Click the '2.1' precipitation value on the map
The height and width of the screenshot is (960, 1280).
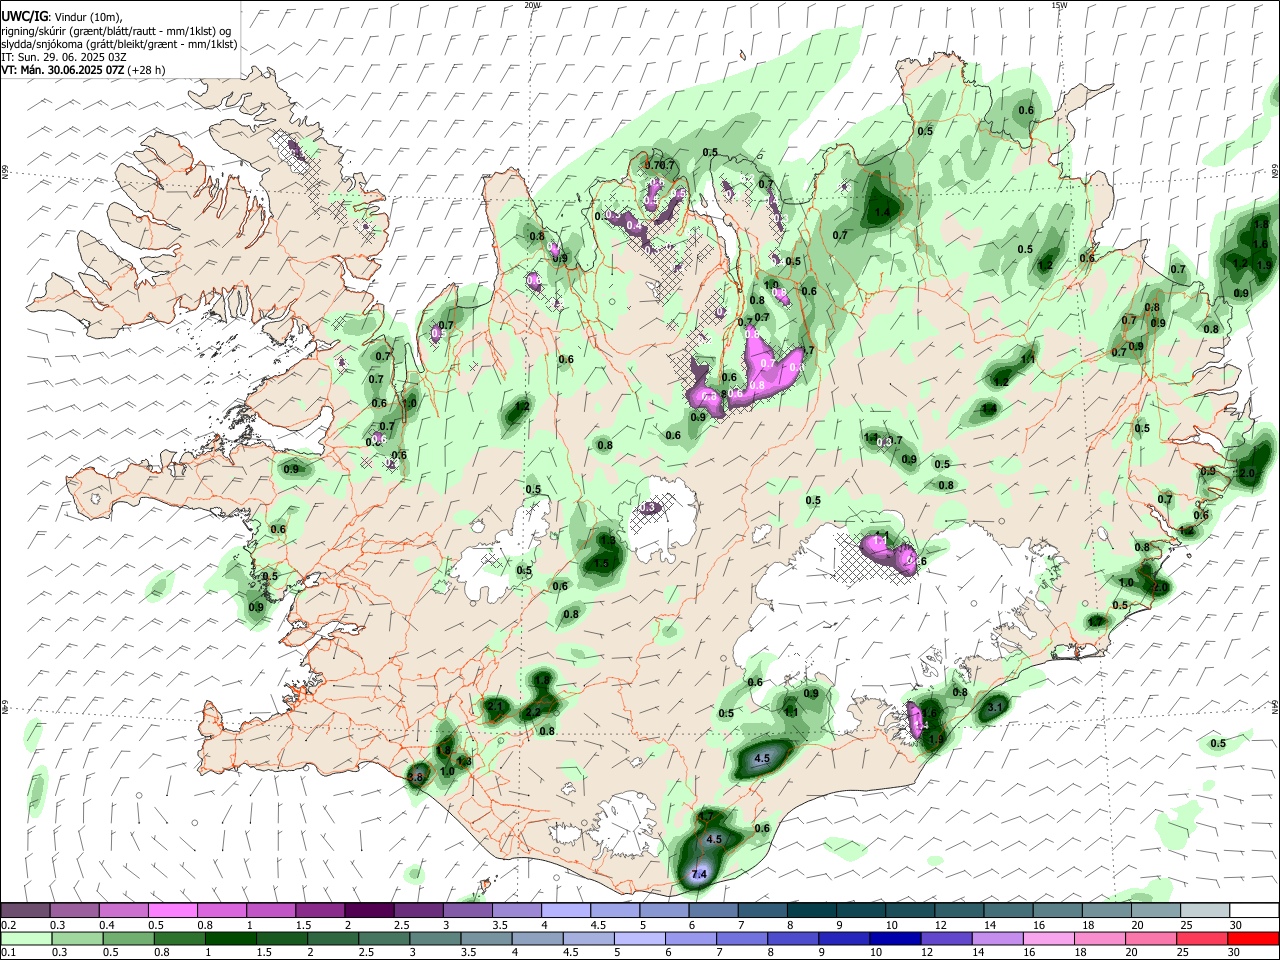coord(495,706)
